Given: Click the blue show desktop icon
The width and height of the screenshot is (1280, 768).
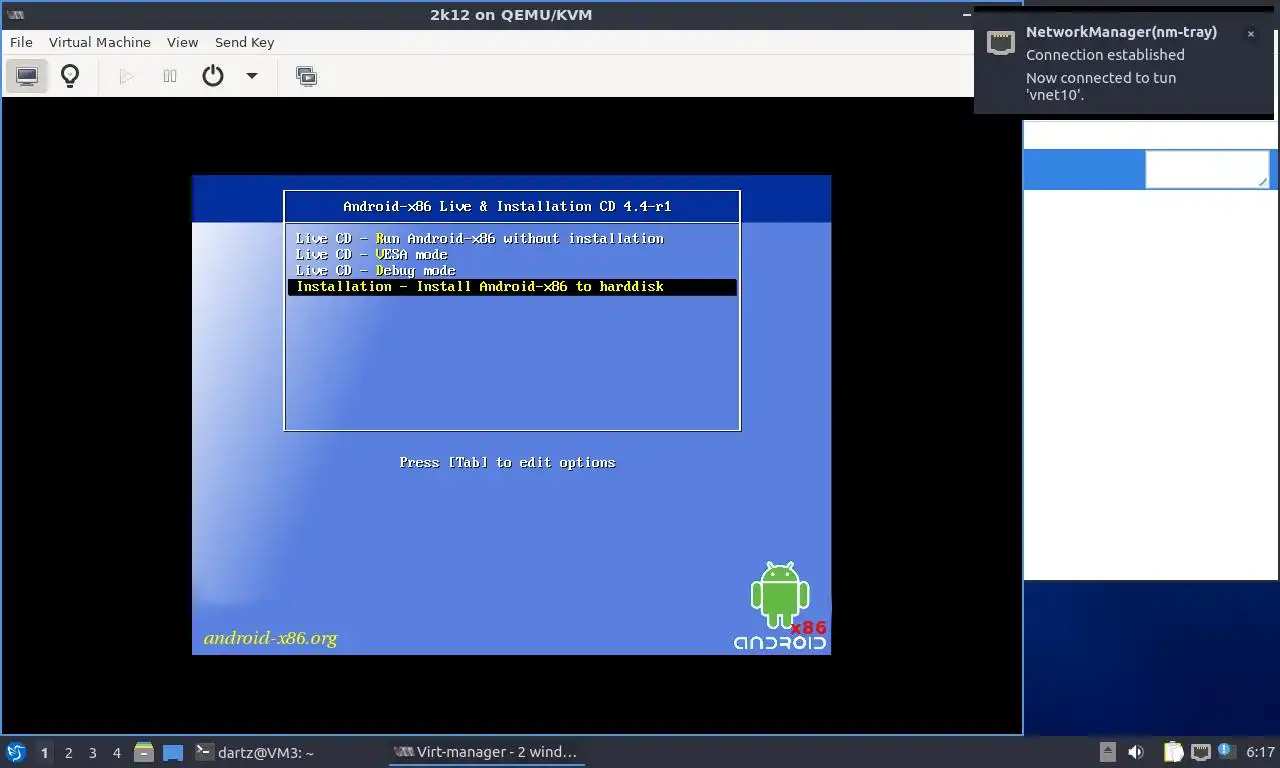Looking at the screenshot, I should click(173, 752).
